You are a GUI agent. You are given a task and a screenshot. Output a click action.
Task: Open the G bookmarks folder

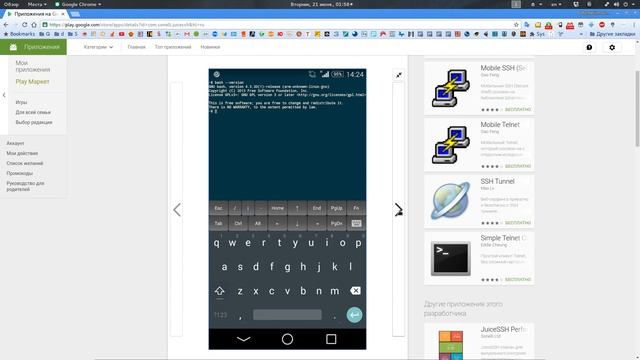click(44, 34)
